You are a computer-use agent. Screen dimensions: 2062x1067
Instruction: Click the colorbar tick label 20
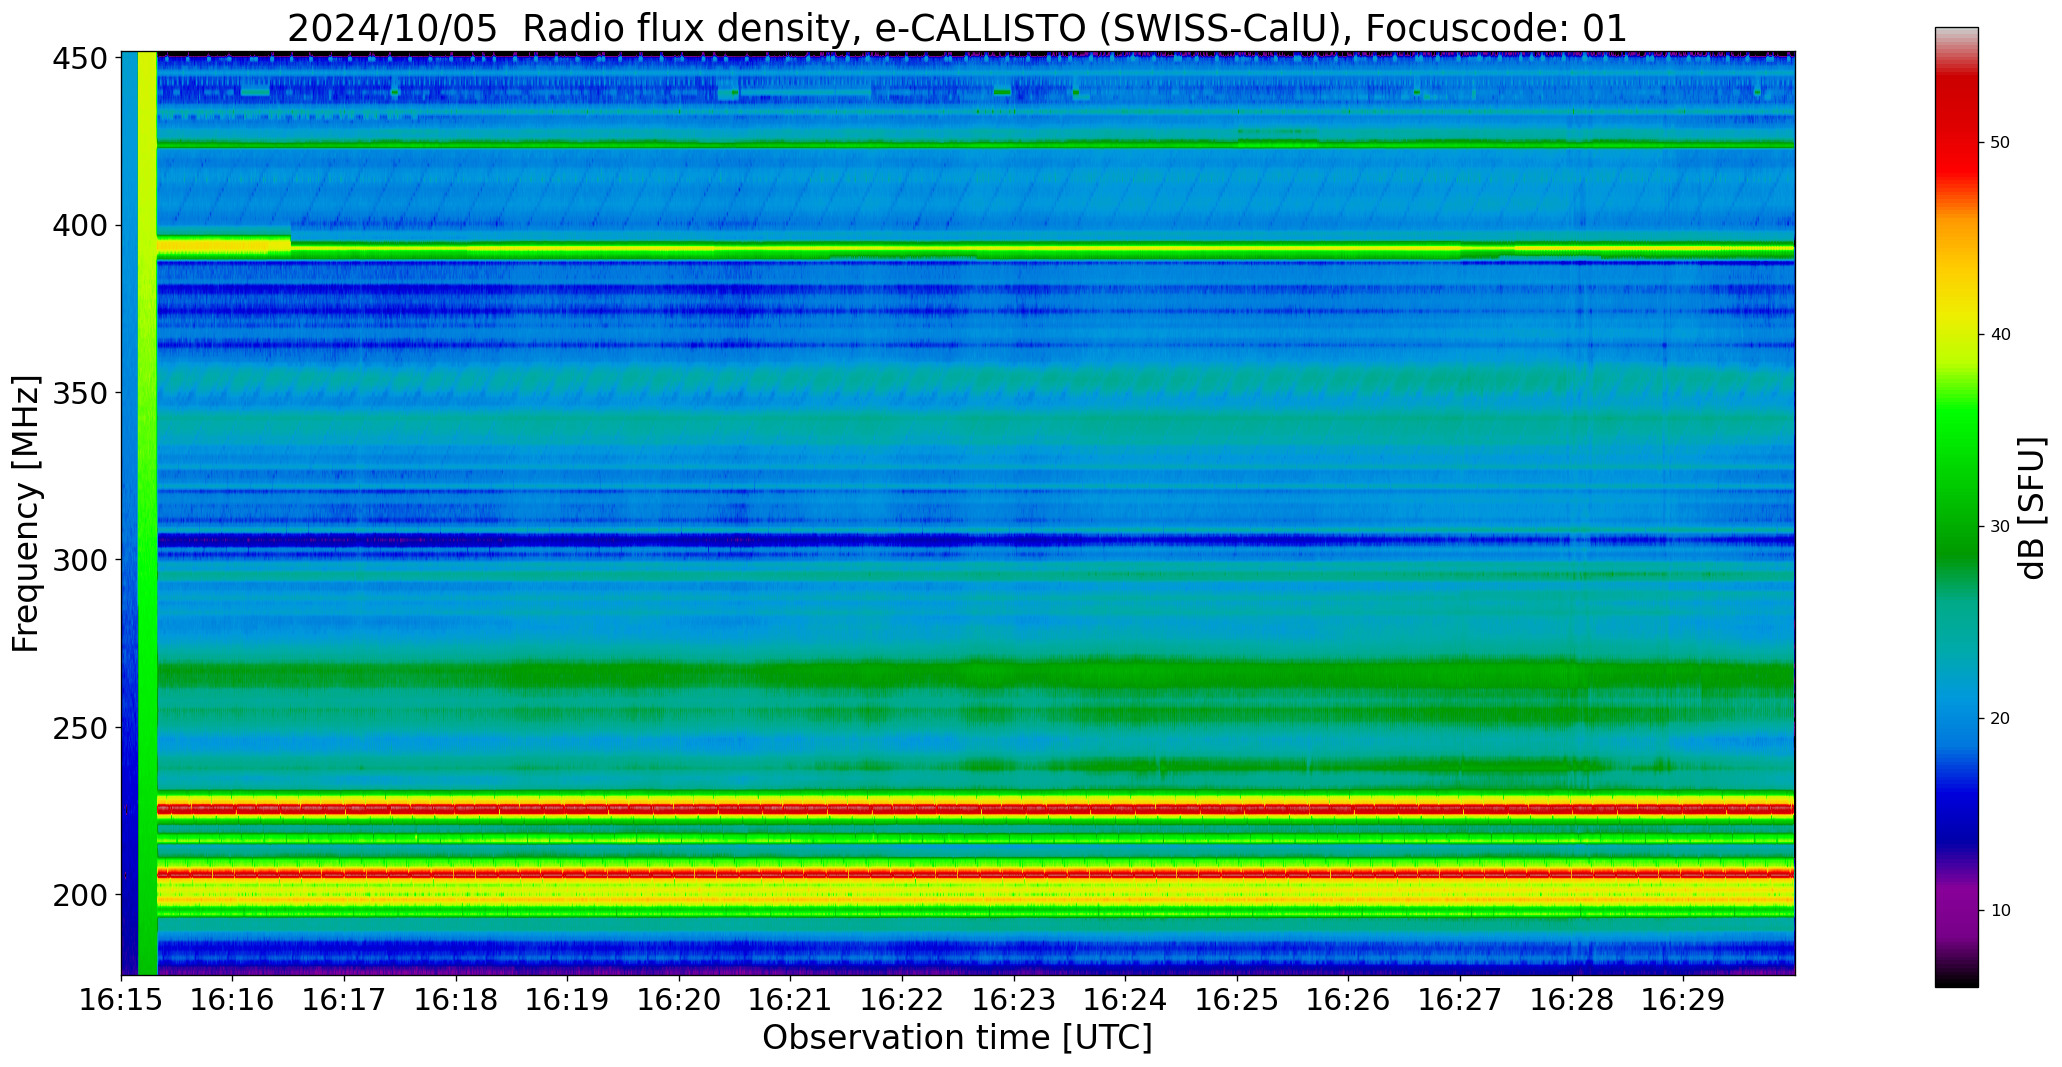point(2000,719)
